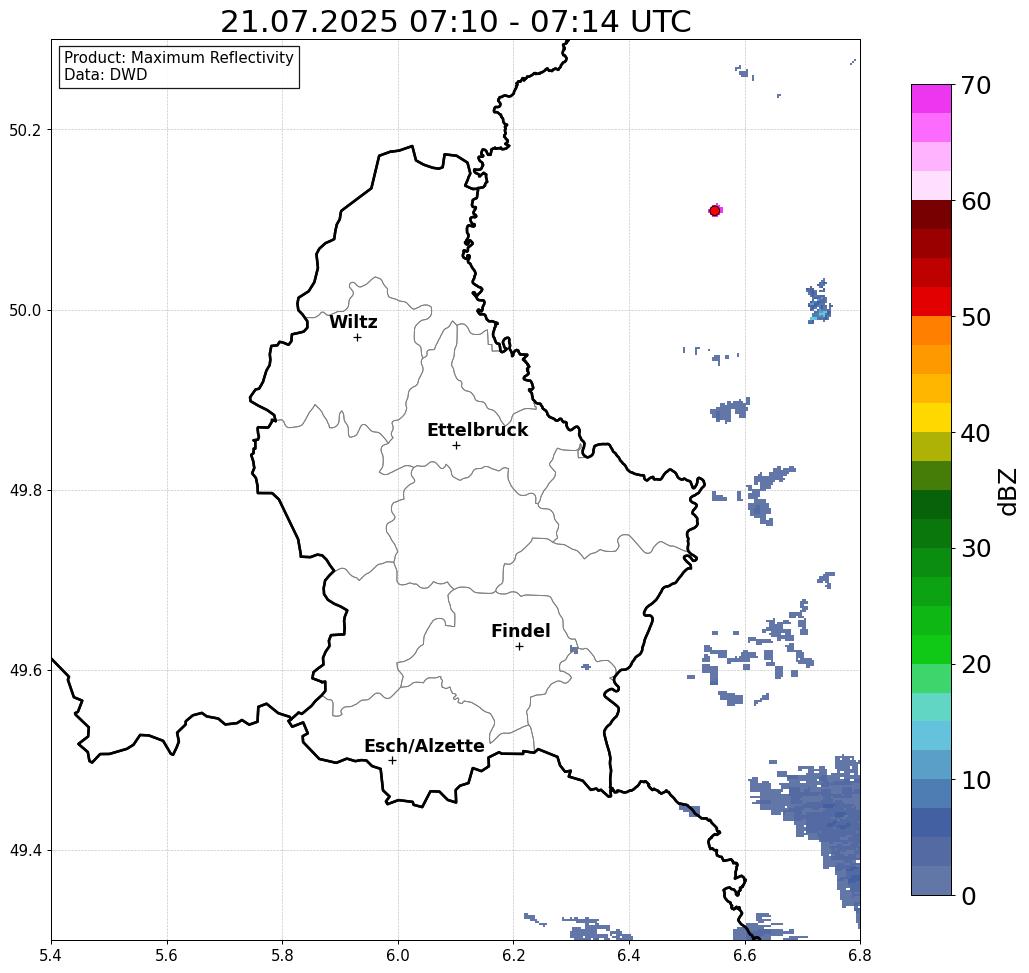Click the dark green swatch near 30 dBZ

pos(931,533)
